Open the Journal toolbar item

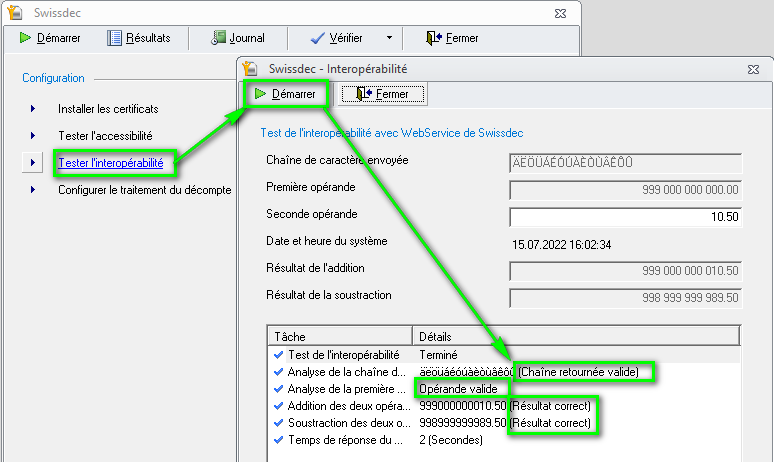[238, 38]
